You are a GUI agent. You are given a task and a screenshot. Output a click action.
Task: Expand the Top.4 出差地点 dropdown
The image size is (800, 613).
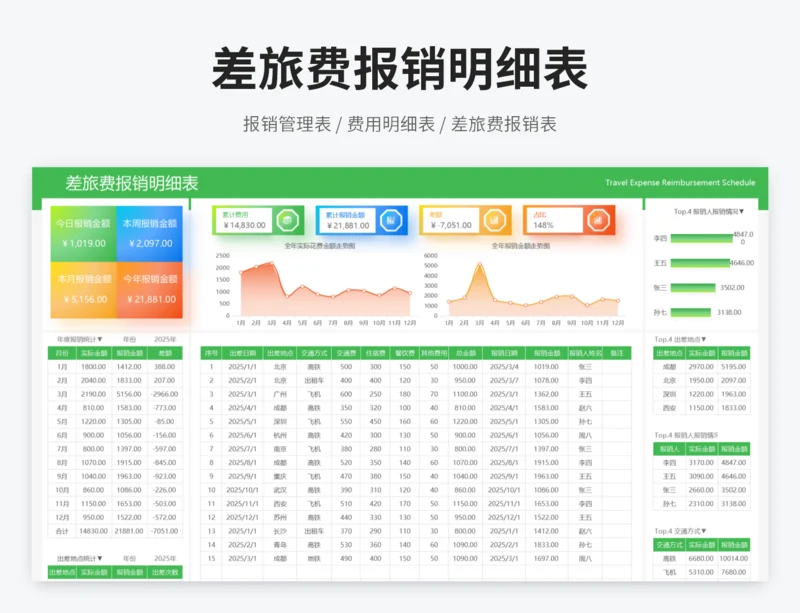(704, 339)
